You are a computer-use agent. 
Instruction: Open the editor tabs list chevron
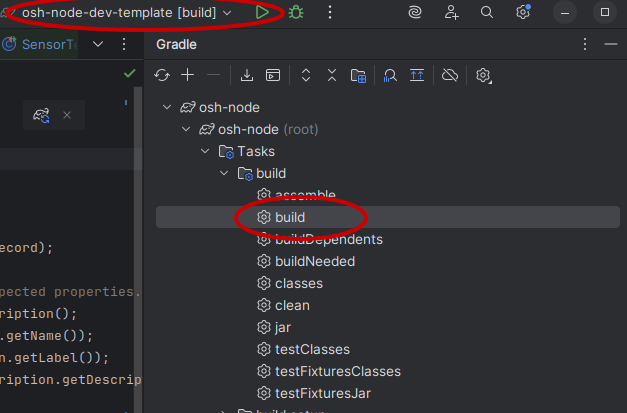click(x=98, y=44)
